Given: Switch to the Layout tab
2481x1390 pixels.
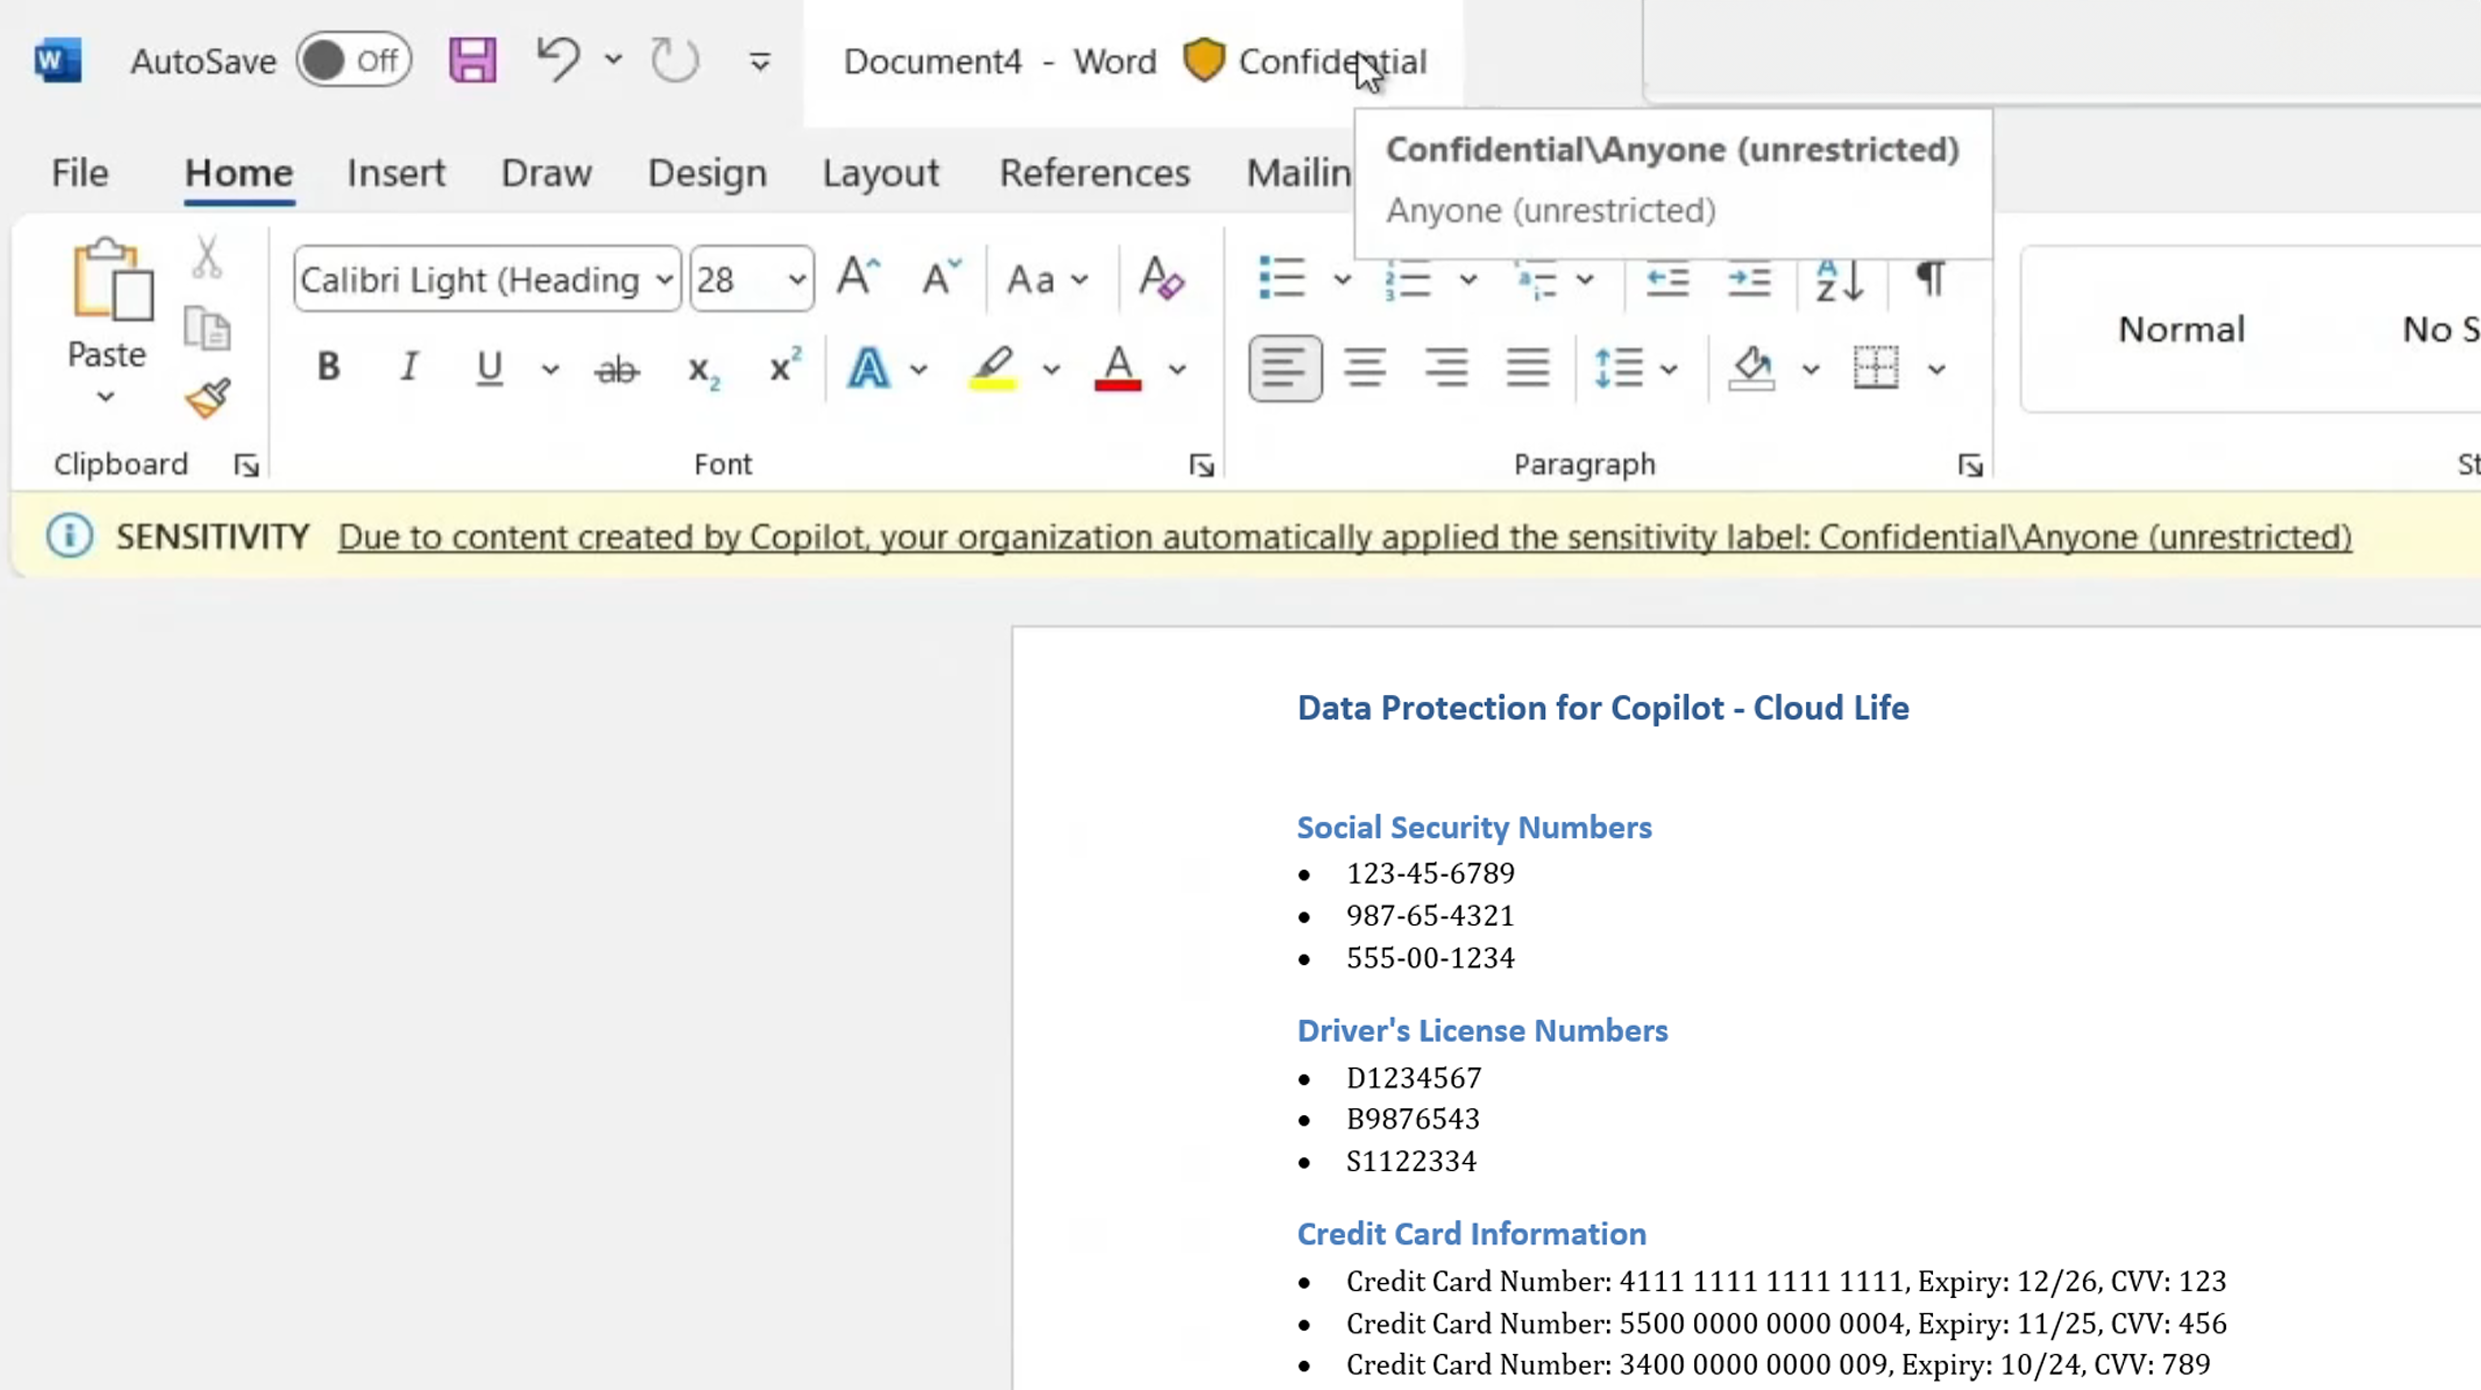Looking at the screenshot, I should click(x=881, y=172).
